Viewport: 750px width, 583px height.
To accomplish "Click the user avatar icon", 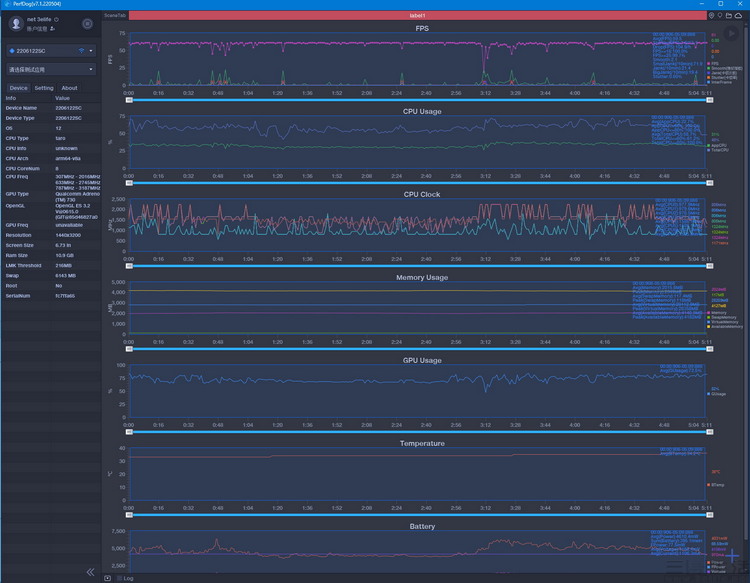I will 16,23.
